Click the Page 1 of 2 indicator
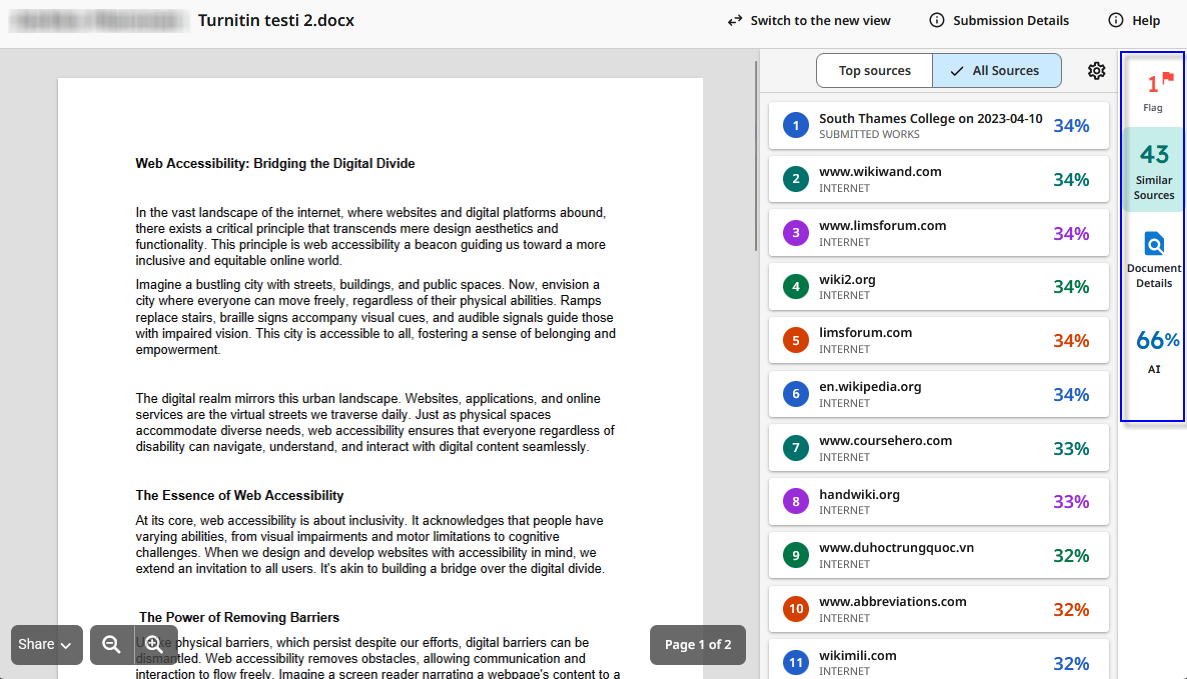 697,645
